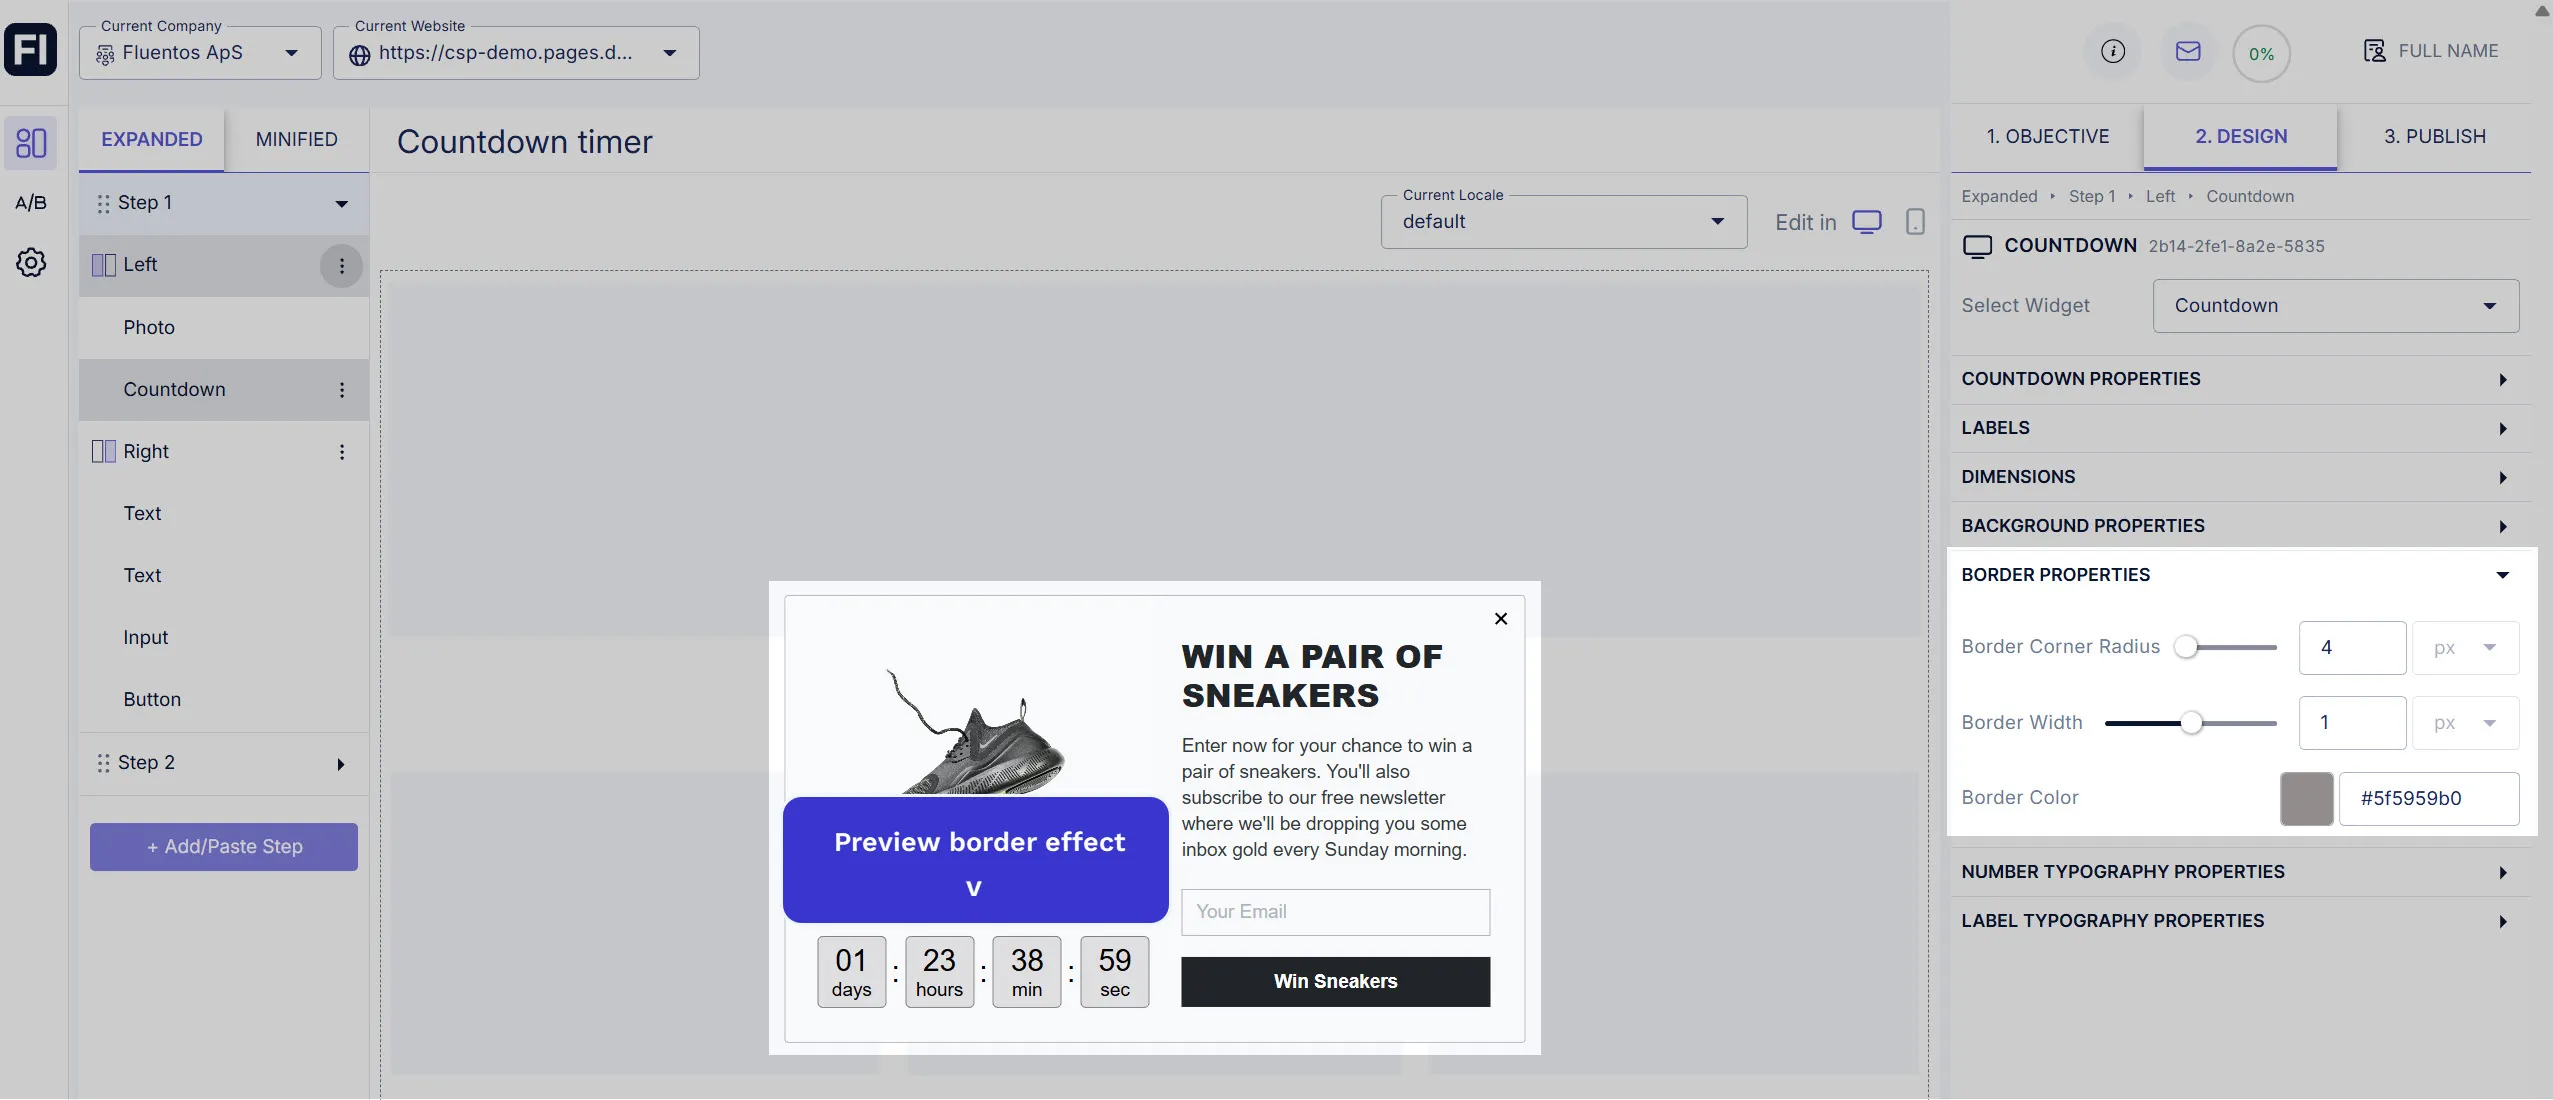The width and height of the screenshot is (2553, 1100).
Task: Open the Current Locale dropdown
Action: coord(1563,222)
